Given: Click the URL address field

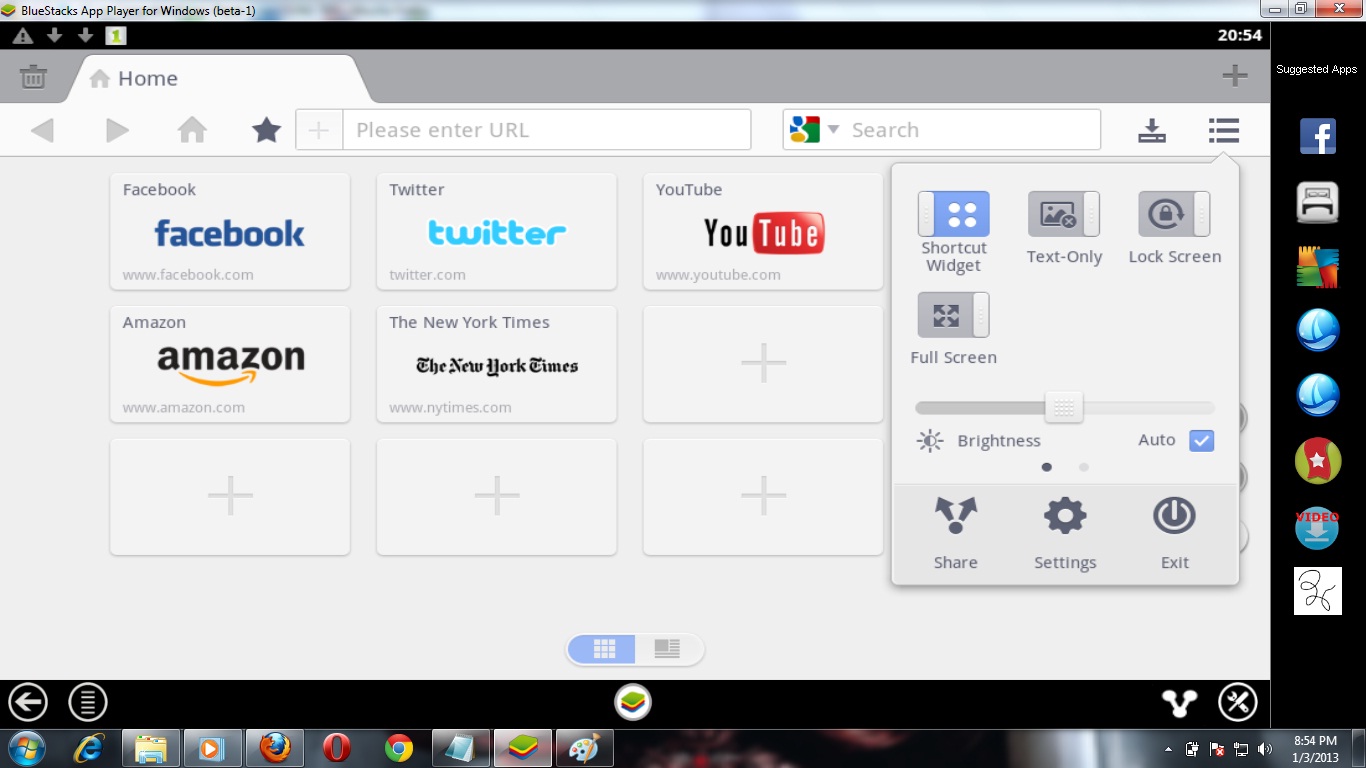Looking at the screenshot, I should pos(546,130).
